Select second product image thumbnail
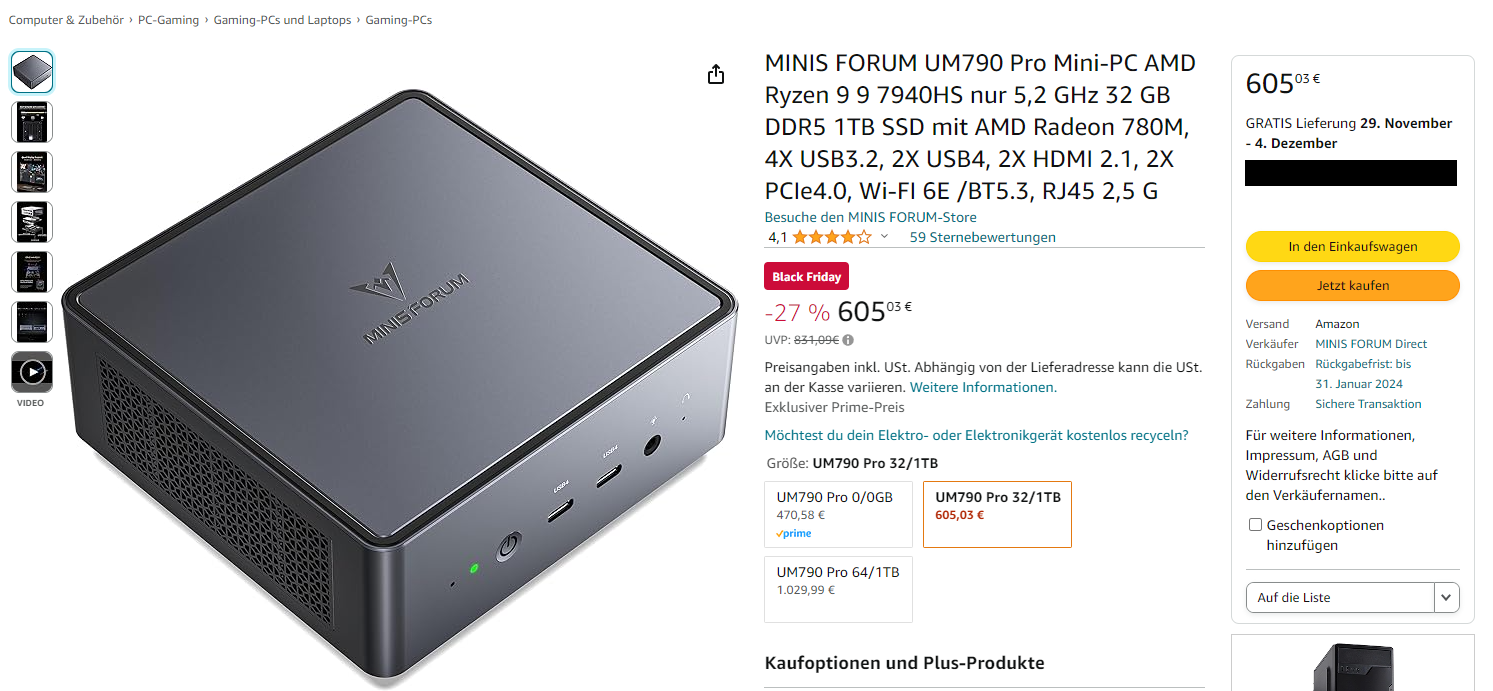 point(32,122)
